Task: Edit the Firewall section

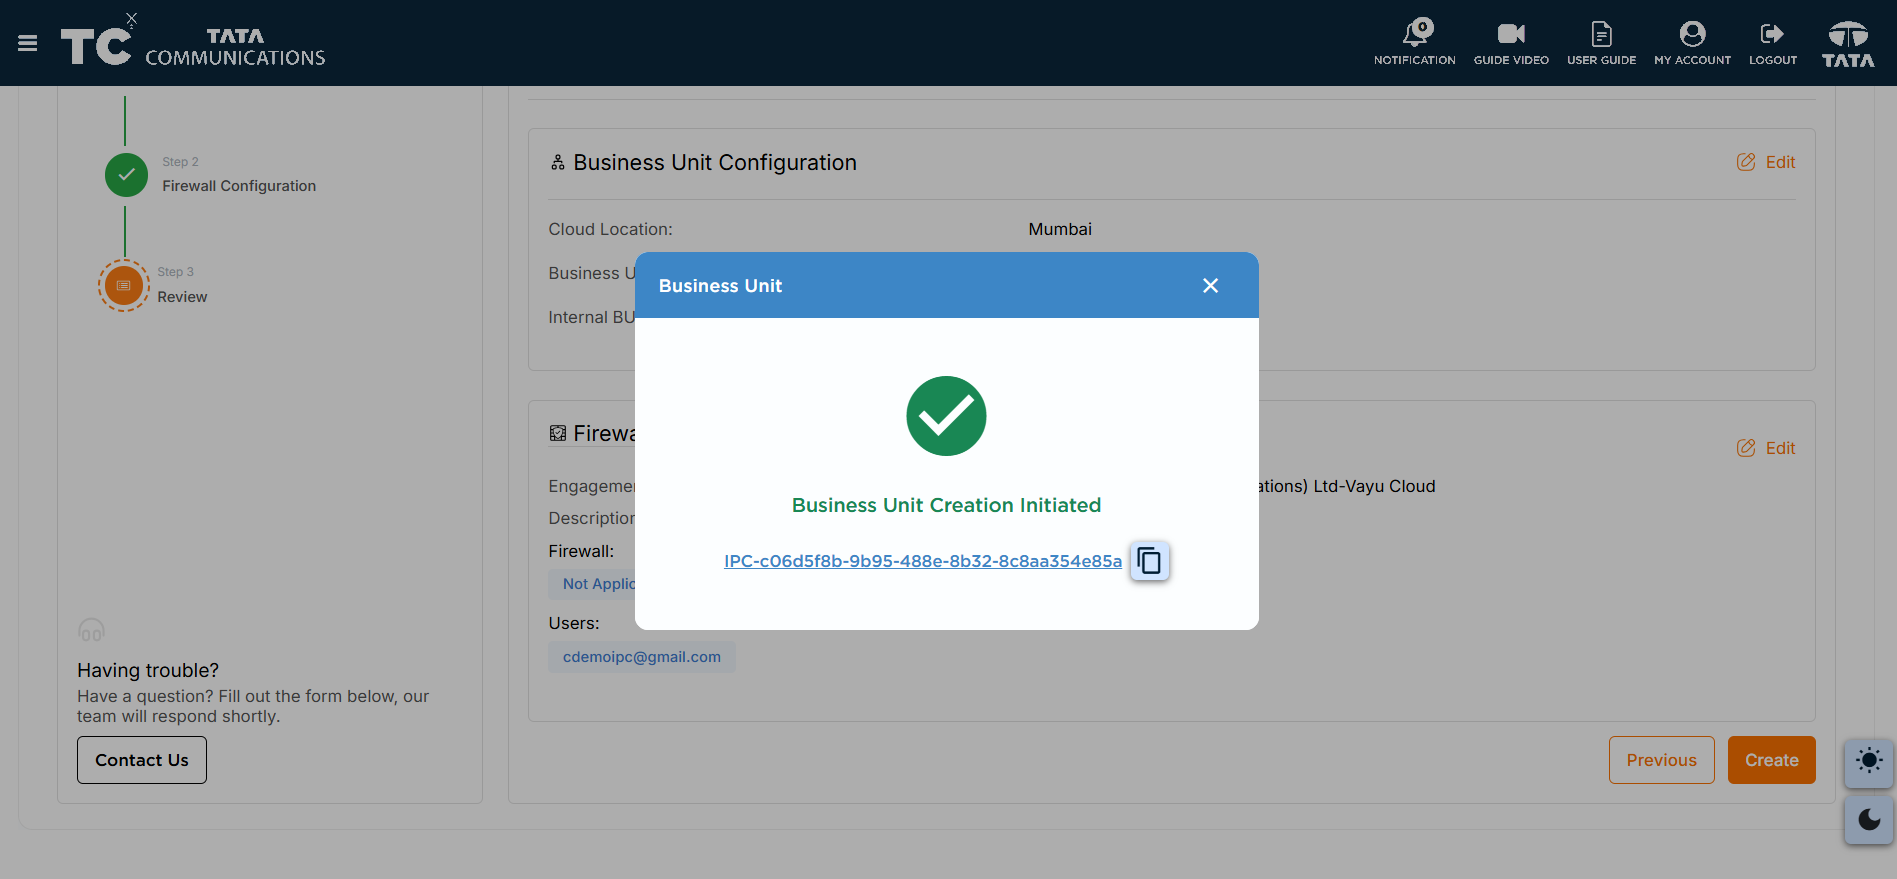Action: click(1766, 448)
